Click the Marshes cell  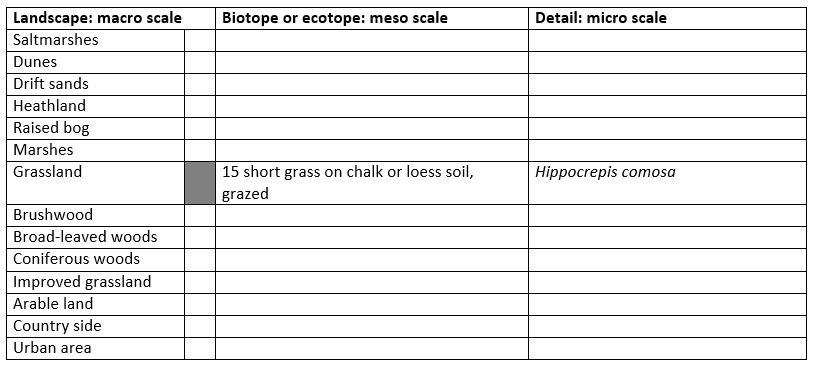click(x=96, y=150)
